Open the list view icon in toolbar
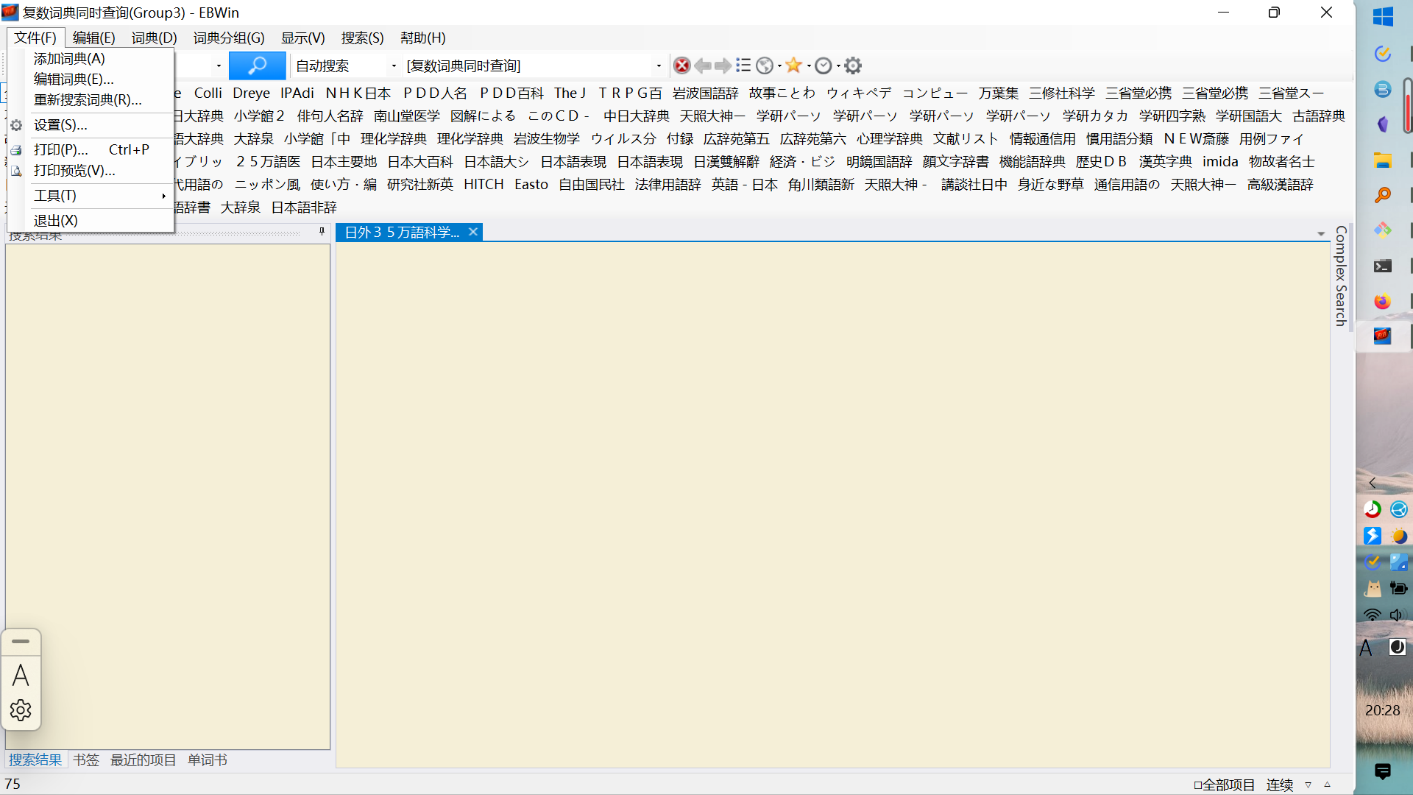This screenshot has width=1413, height=795. [x=743, y=66]
